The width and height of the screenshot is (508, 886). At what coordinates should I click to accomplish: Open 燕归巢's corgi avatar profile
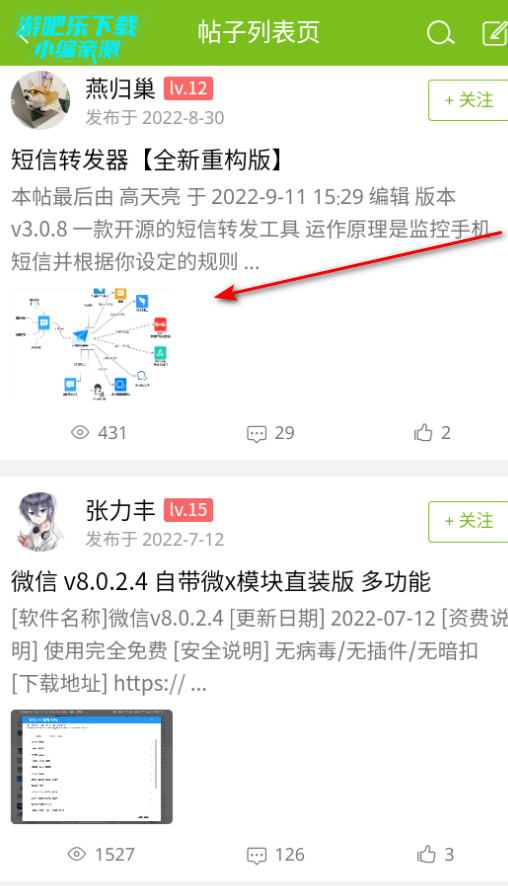tap(40, 101)
